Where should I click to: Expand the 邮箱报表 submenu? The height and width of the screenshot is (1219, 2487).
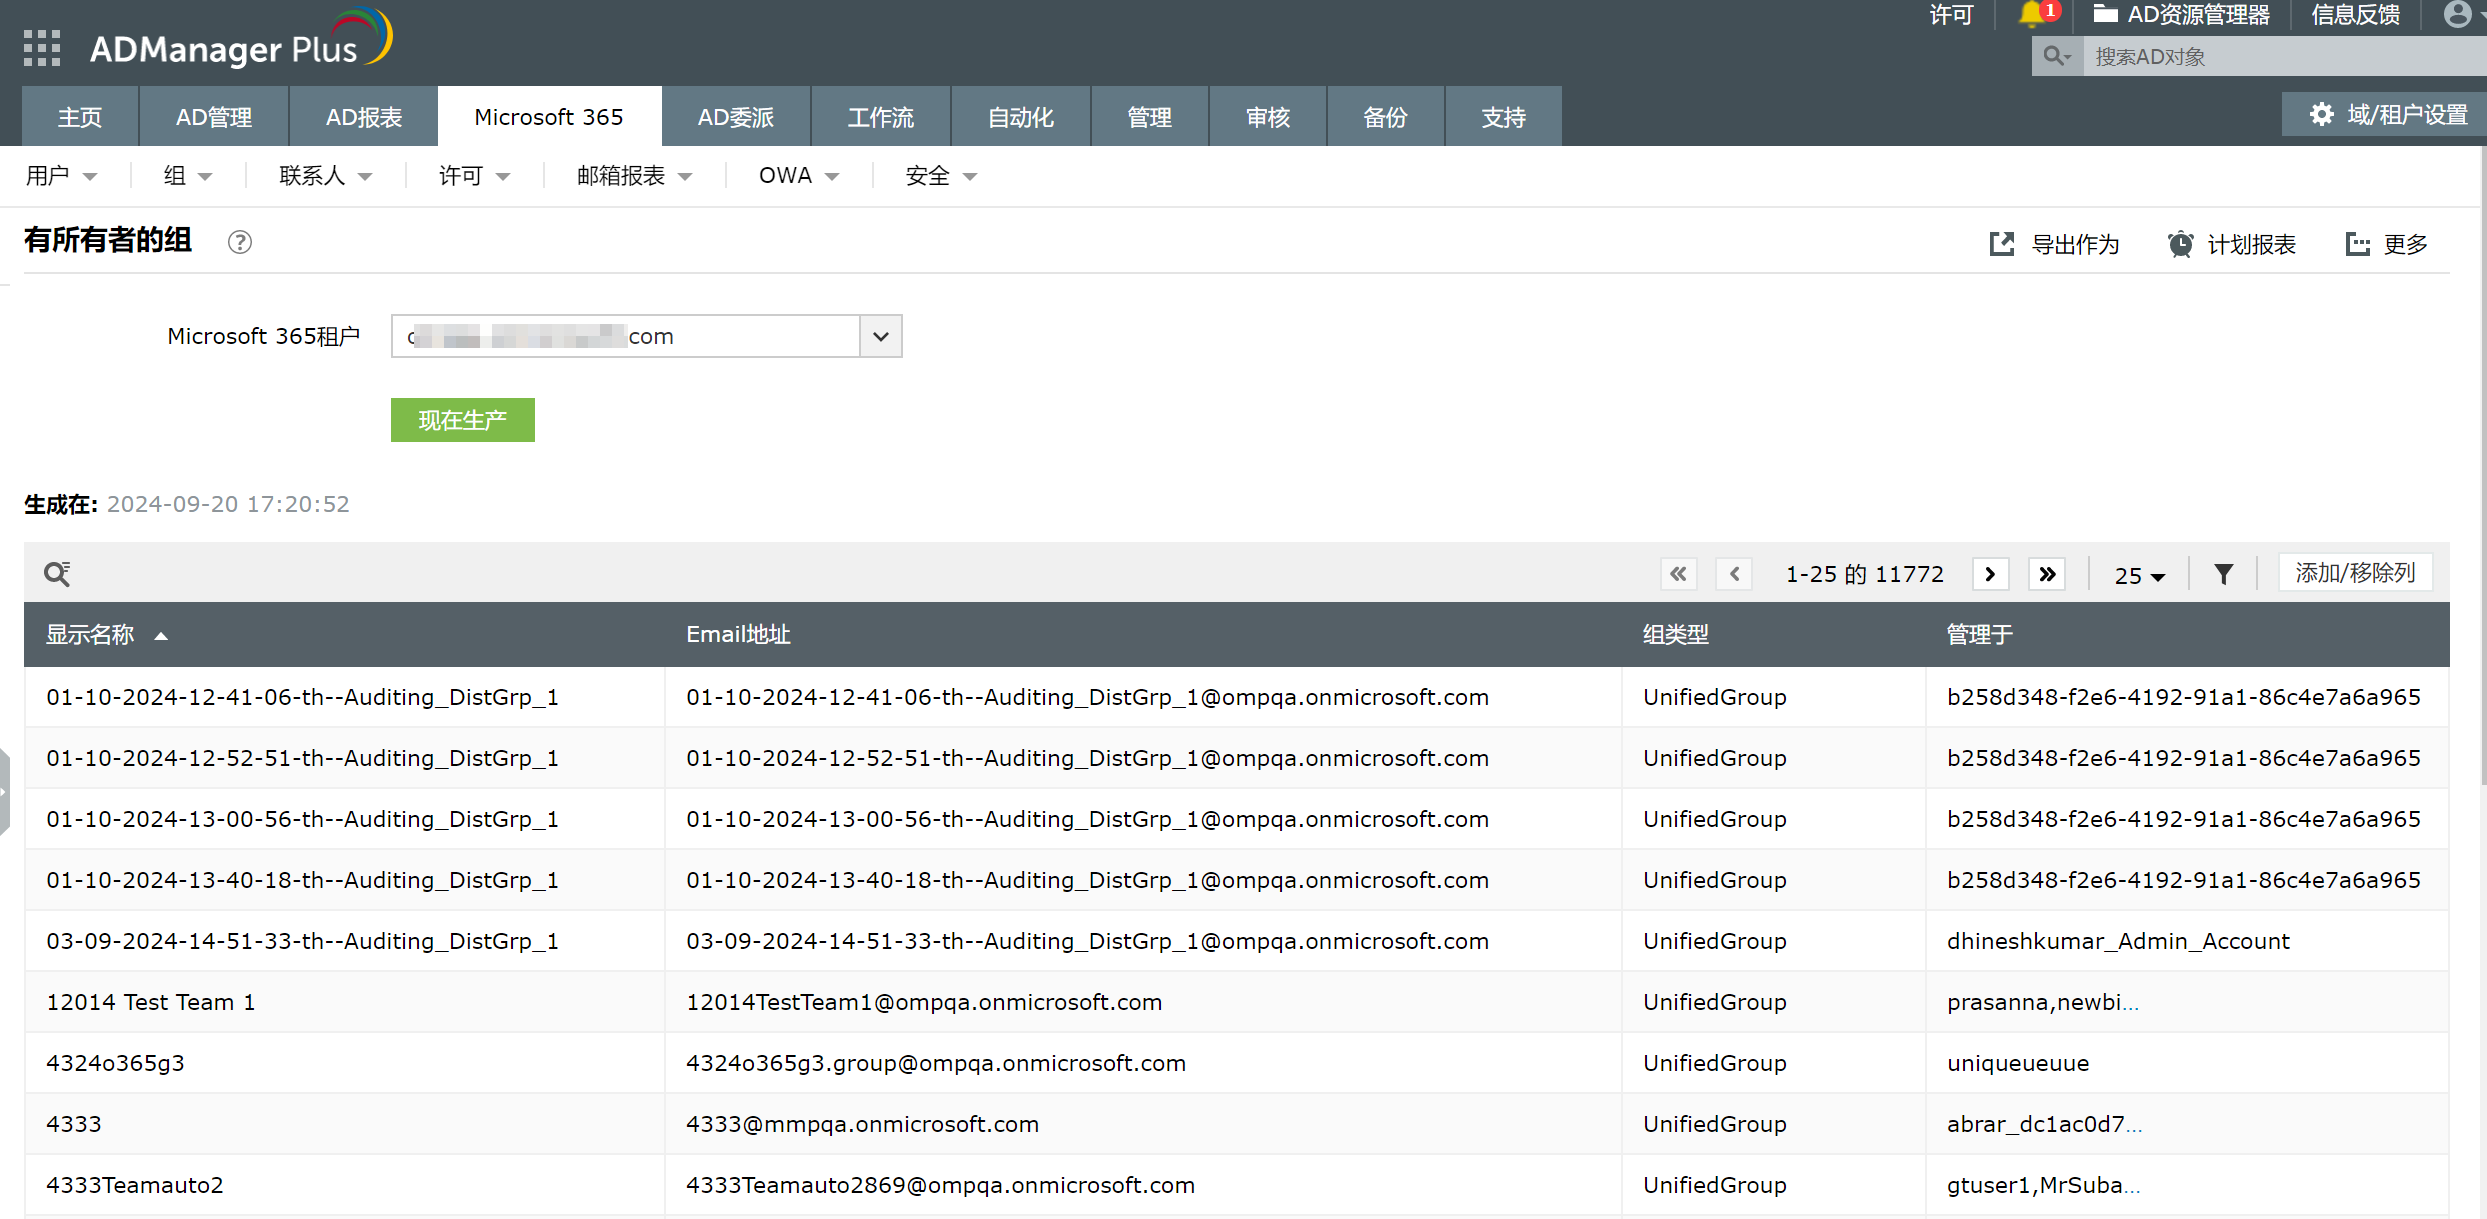(x=634, y=176)
